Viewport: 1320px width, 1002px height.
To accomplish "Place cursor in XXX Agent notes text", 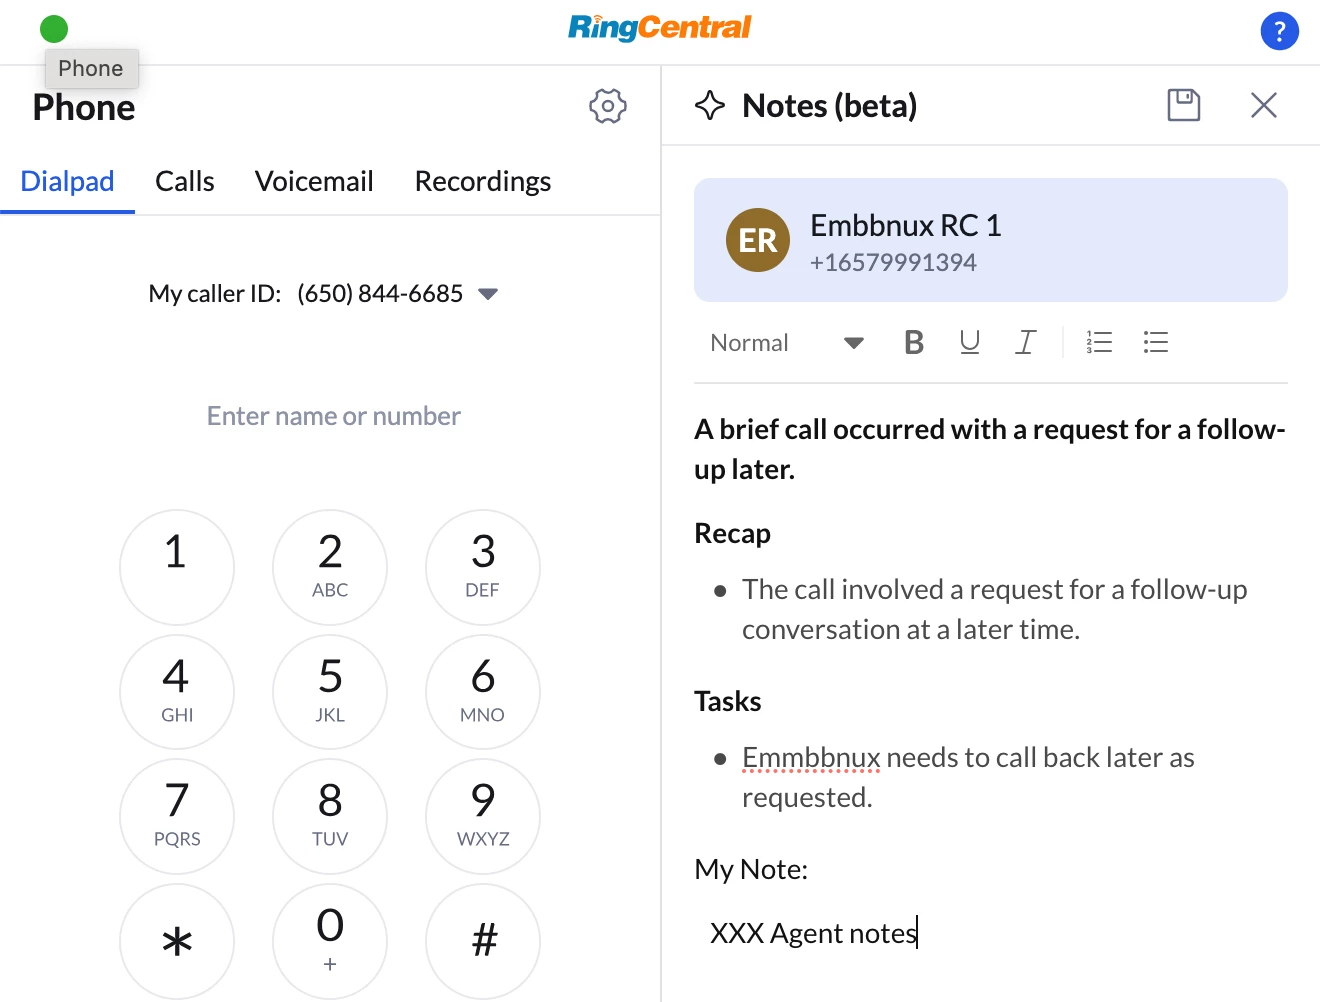I will (x=813, y=933).
